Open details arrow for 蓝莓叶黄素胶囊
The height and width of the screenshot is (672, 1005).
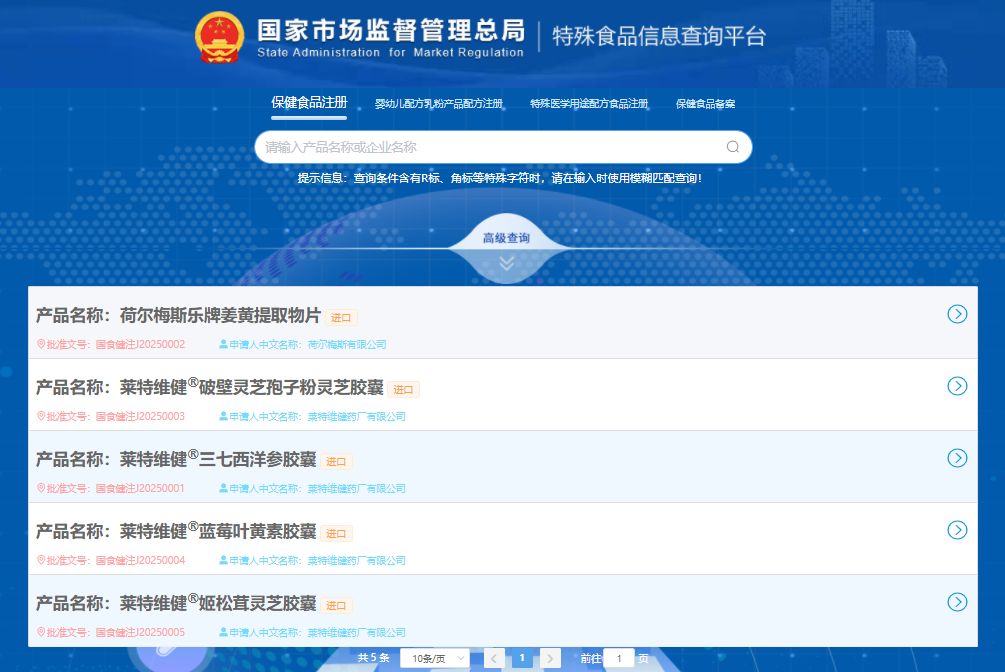(x=957, y=529)
